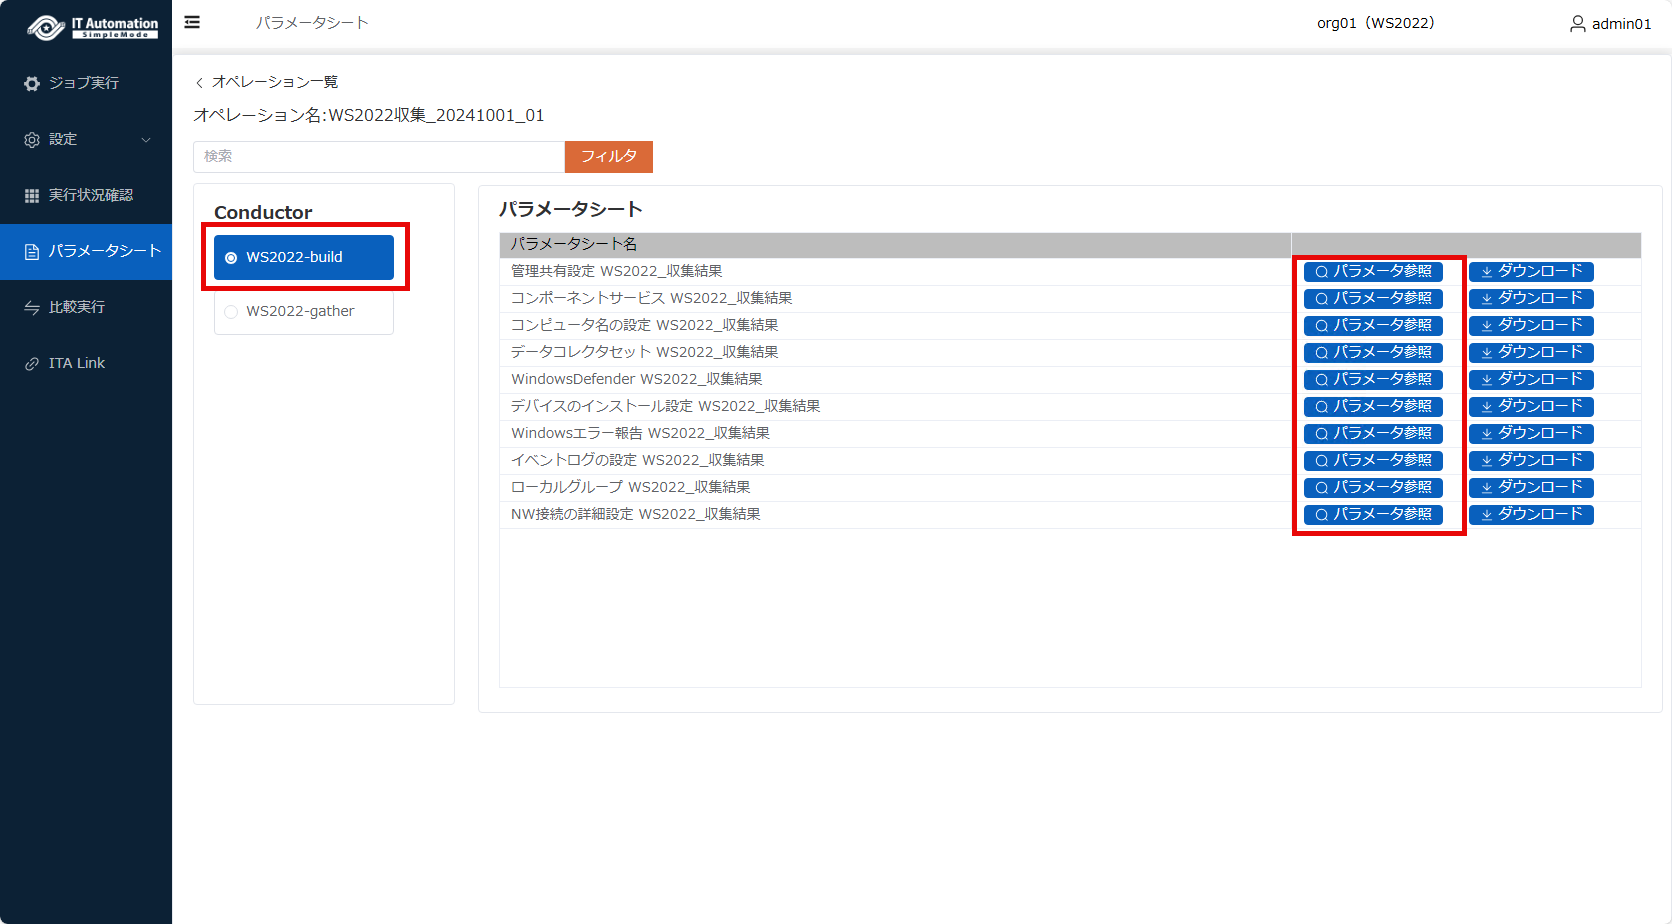Open the org01 (WS2022) workspace selector
The width and height of the screenshot is (1672, 924).
(1375, 23)
